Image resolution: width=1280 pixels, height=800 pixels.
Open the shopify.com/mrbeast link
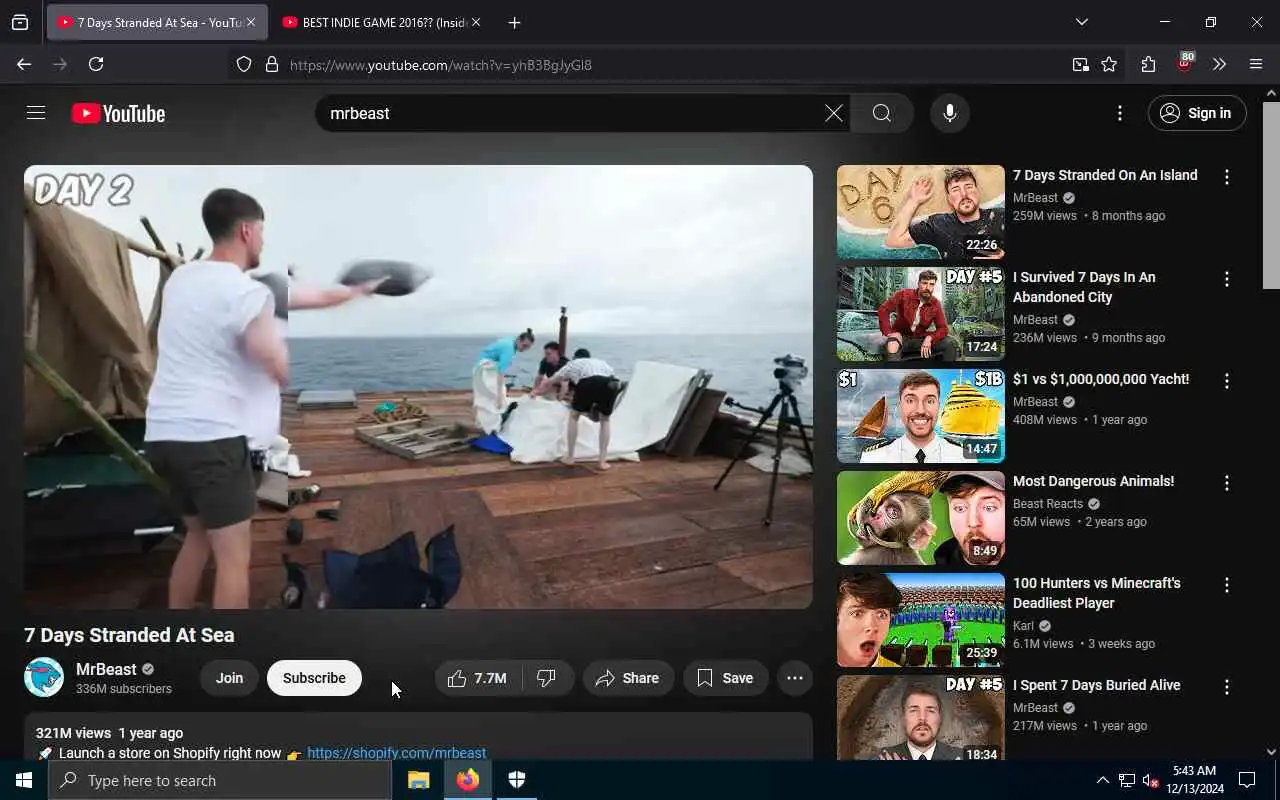coord(397,753)
